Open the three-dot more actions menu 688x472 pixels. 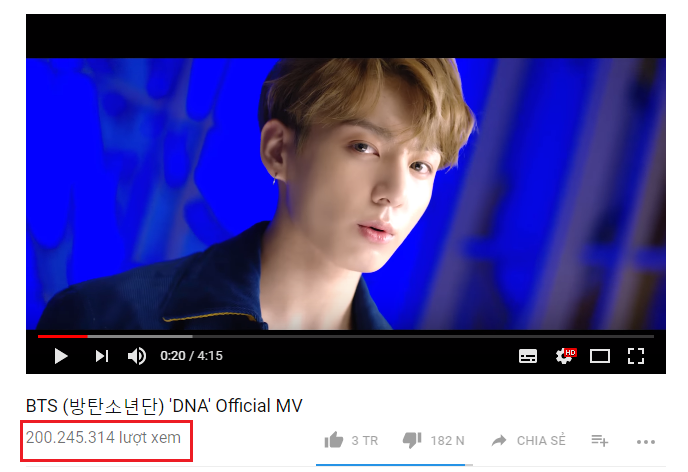(646, 442)
